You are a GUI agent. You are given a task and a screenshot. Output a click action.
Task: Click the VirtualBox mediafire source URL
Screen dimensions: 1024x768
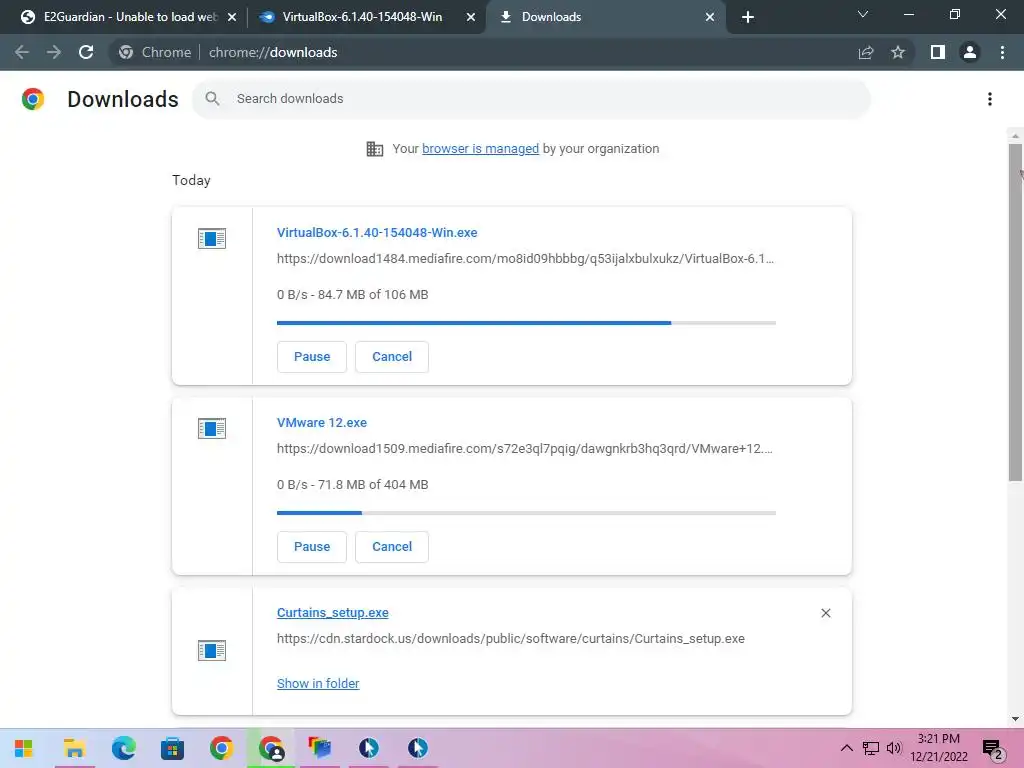pyautogui.click(x=525, y=259)
